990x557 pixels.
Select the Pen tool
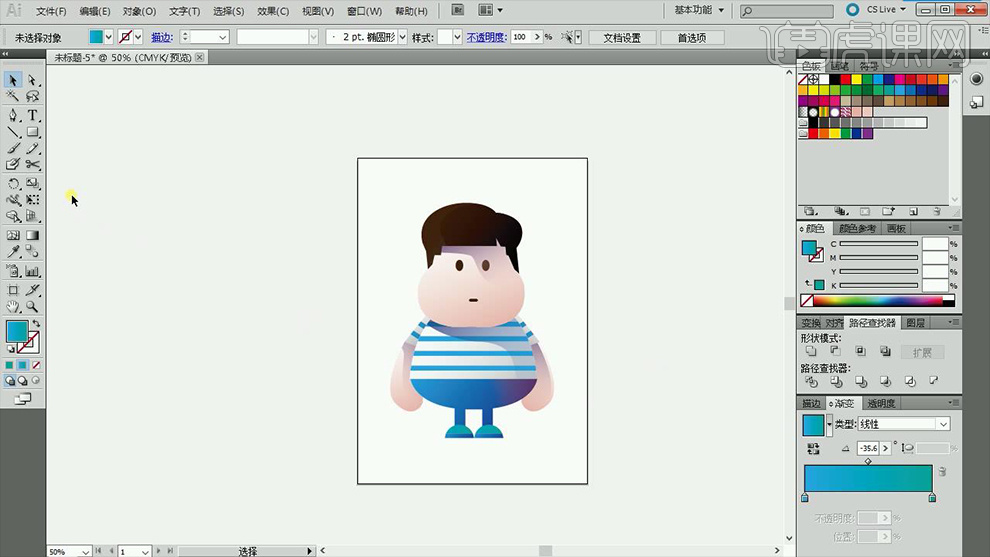(x=13, y=115)
